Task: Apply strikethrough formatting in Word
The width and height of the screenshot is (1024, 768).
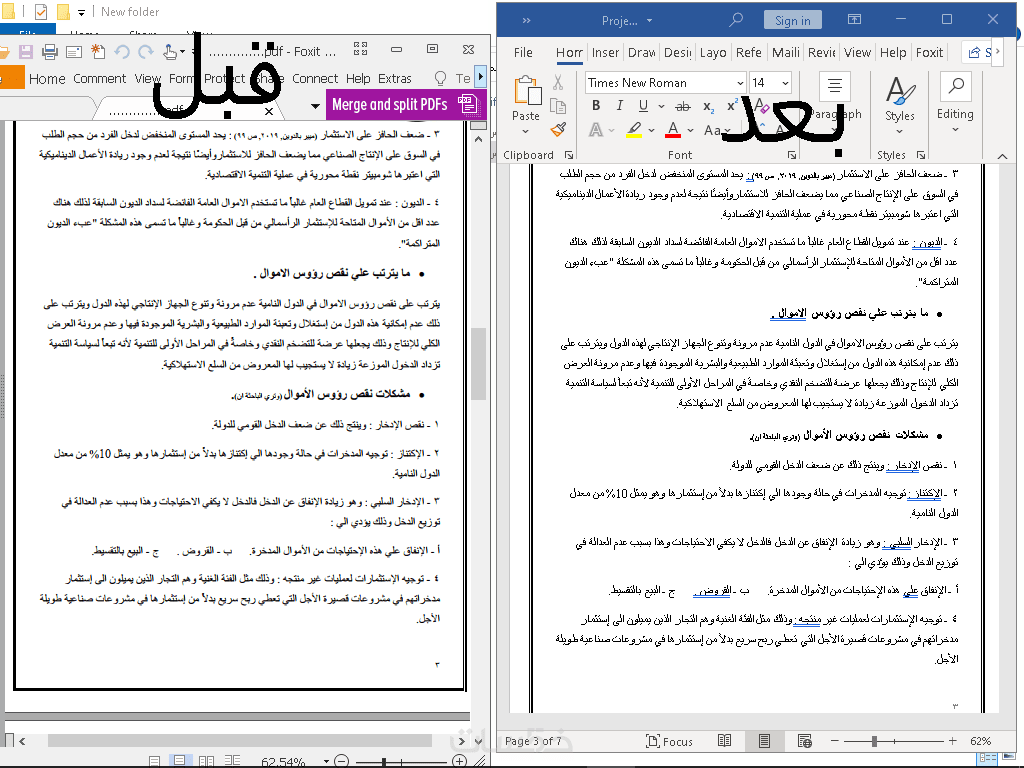Action: click(x=682, y=106)
